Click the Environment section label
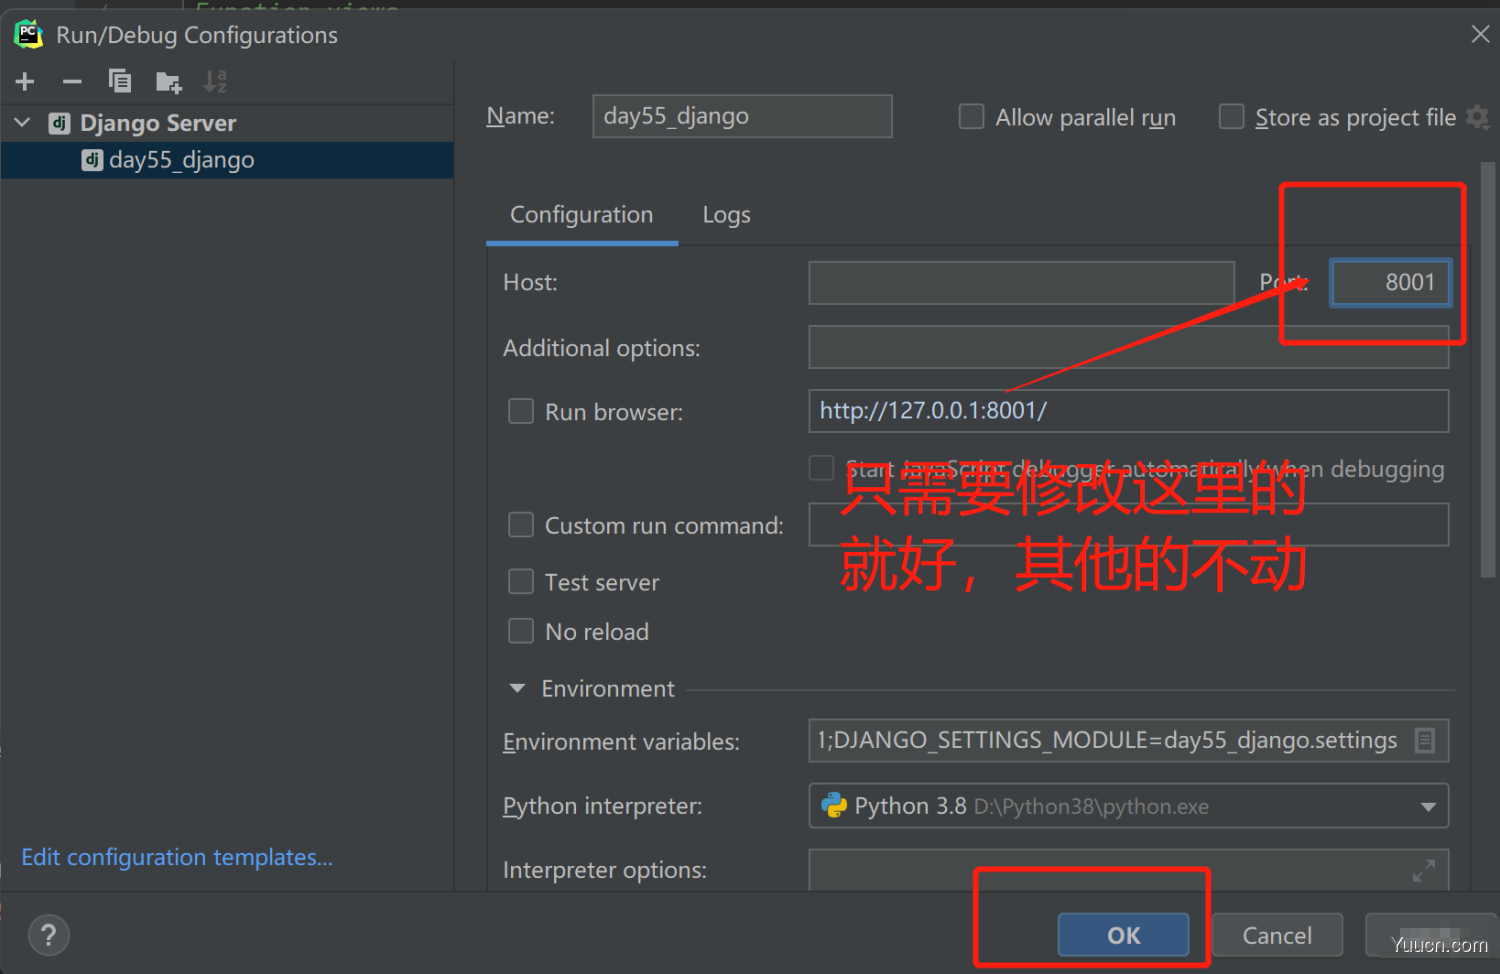The height and width of the screenshot is (974, 1500). click(608, 688)
